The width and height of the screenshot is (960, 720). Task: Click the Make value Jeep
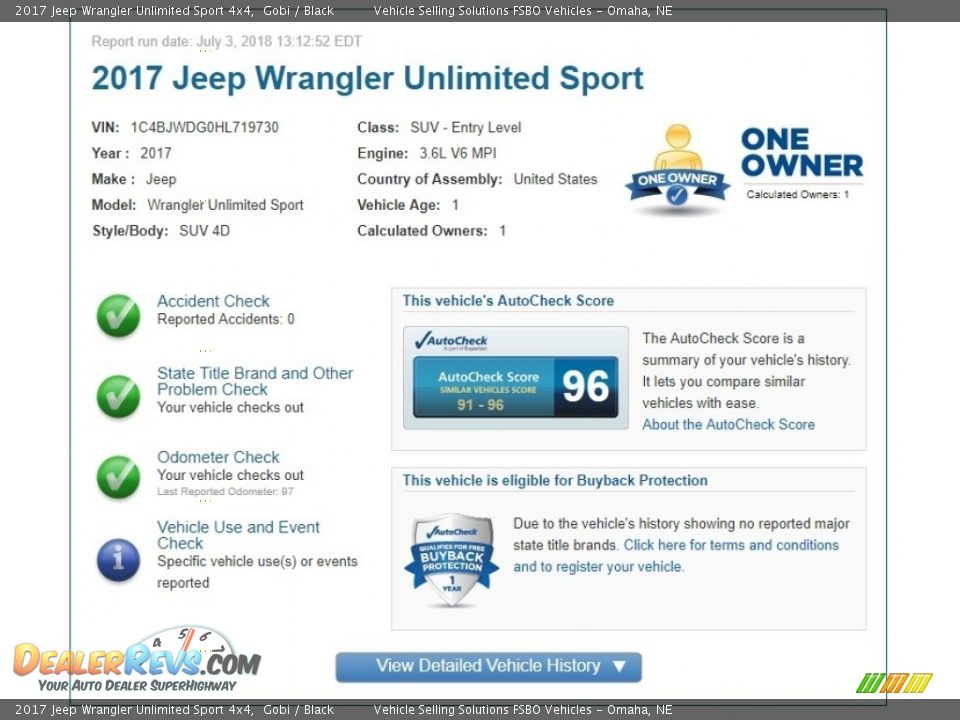coord(161,179)
